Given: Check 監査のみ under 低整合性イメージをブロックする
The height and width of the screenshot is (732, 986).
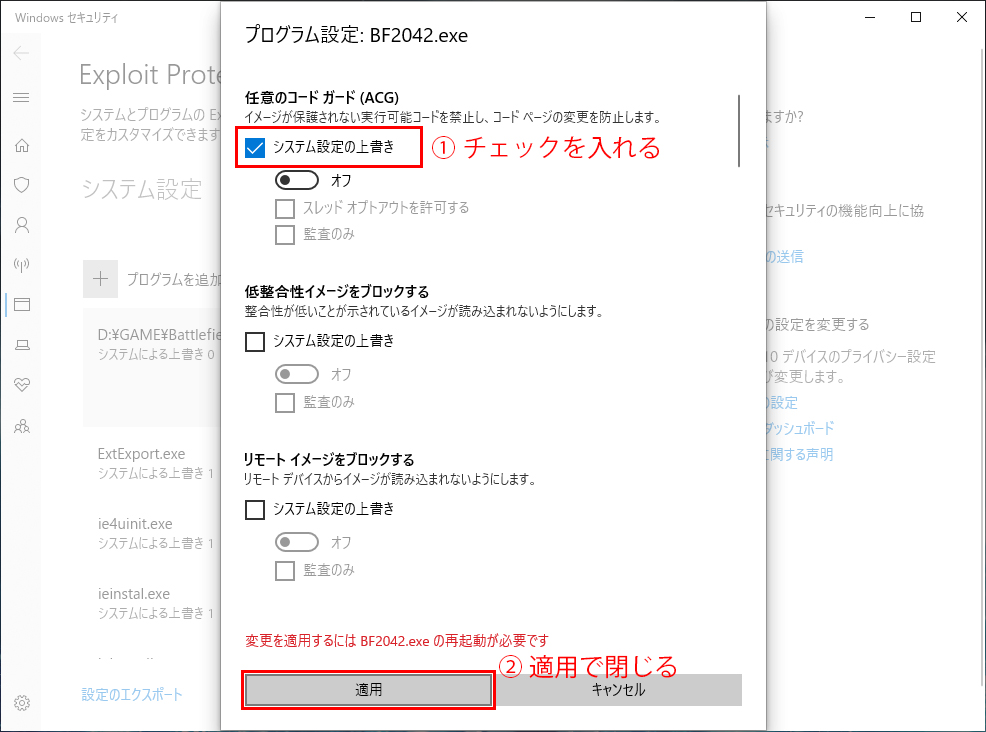Looking at the screenshot, I should (x=285, y=402).
